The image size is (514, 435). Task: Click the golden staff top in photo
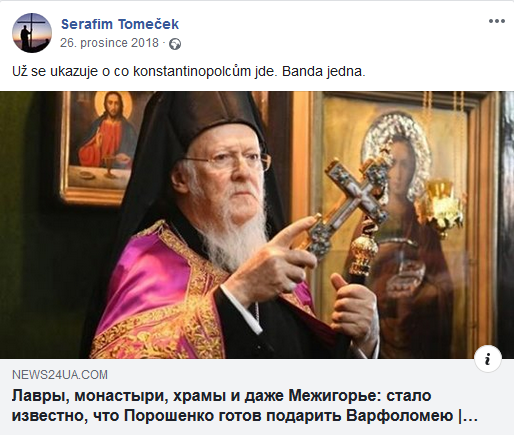pyautogui.click(x=362, y=248)
